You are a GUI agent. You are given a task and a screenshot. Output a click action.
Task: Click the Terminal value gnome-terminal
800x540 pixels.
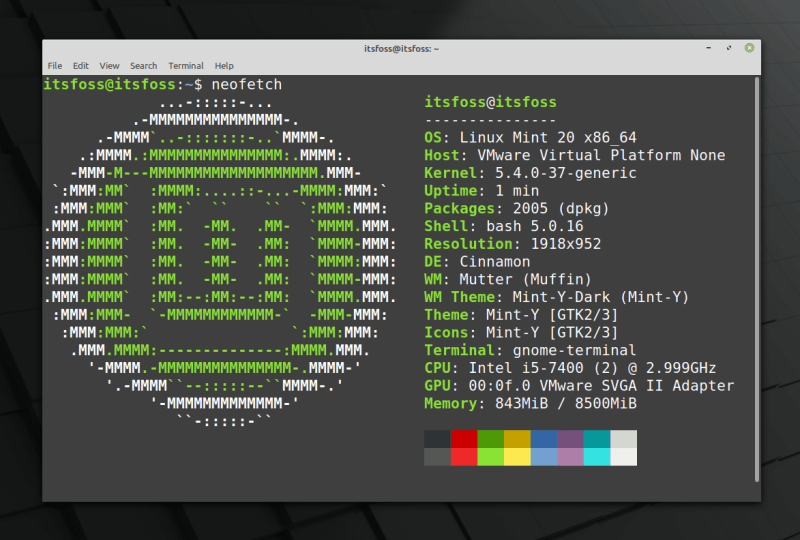(x=574, y=350)
